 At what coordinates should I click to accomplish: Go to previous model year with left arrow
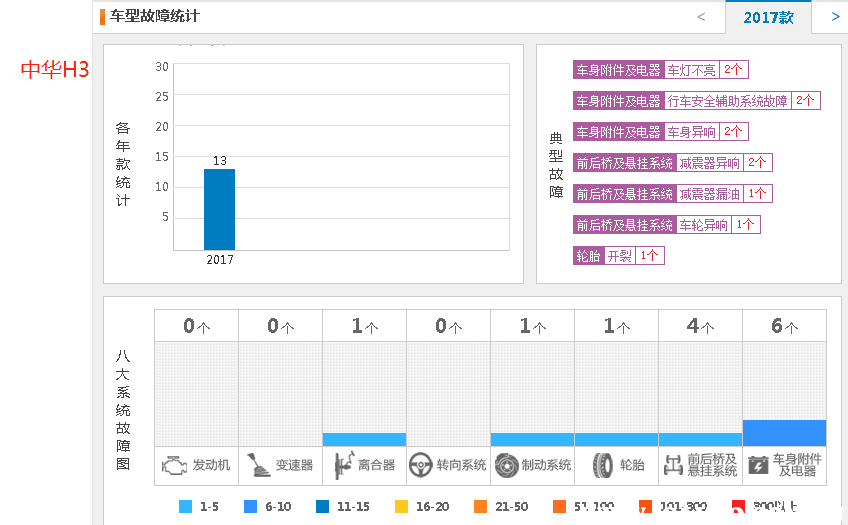pyautogui.click(x=700, y=16)
